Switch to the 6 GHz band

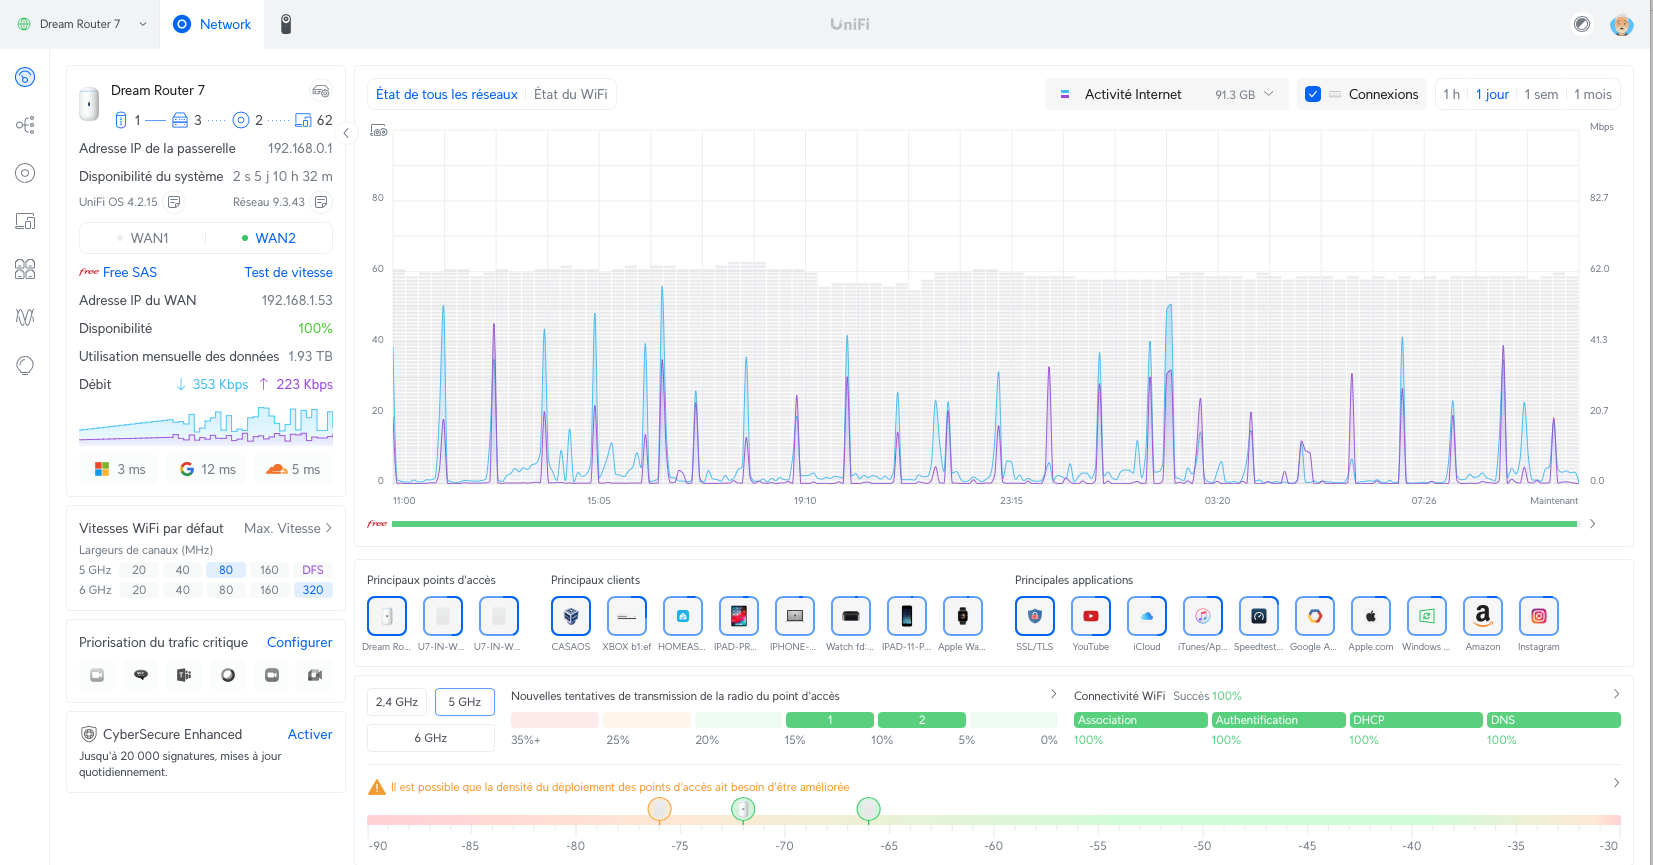431,738
